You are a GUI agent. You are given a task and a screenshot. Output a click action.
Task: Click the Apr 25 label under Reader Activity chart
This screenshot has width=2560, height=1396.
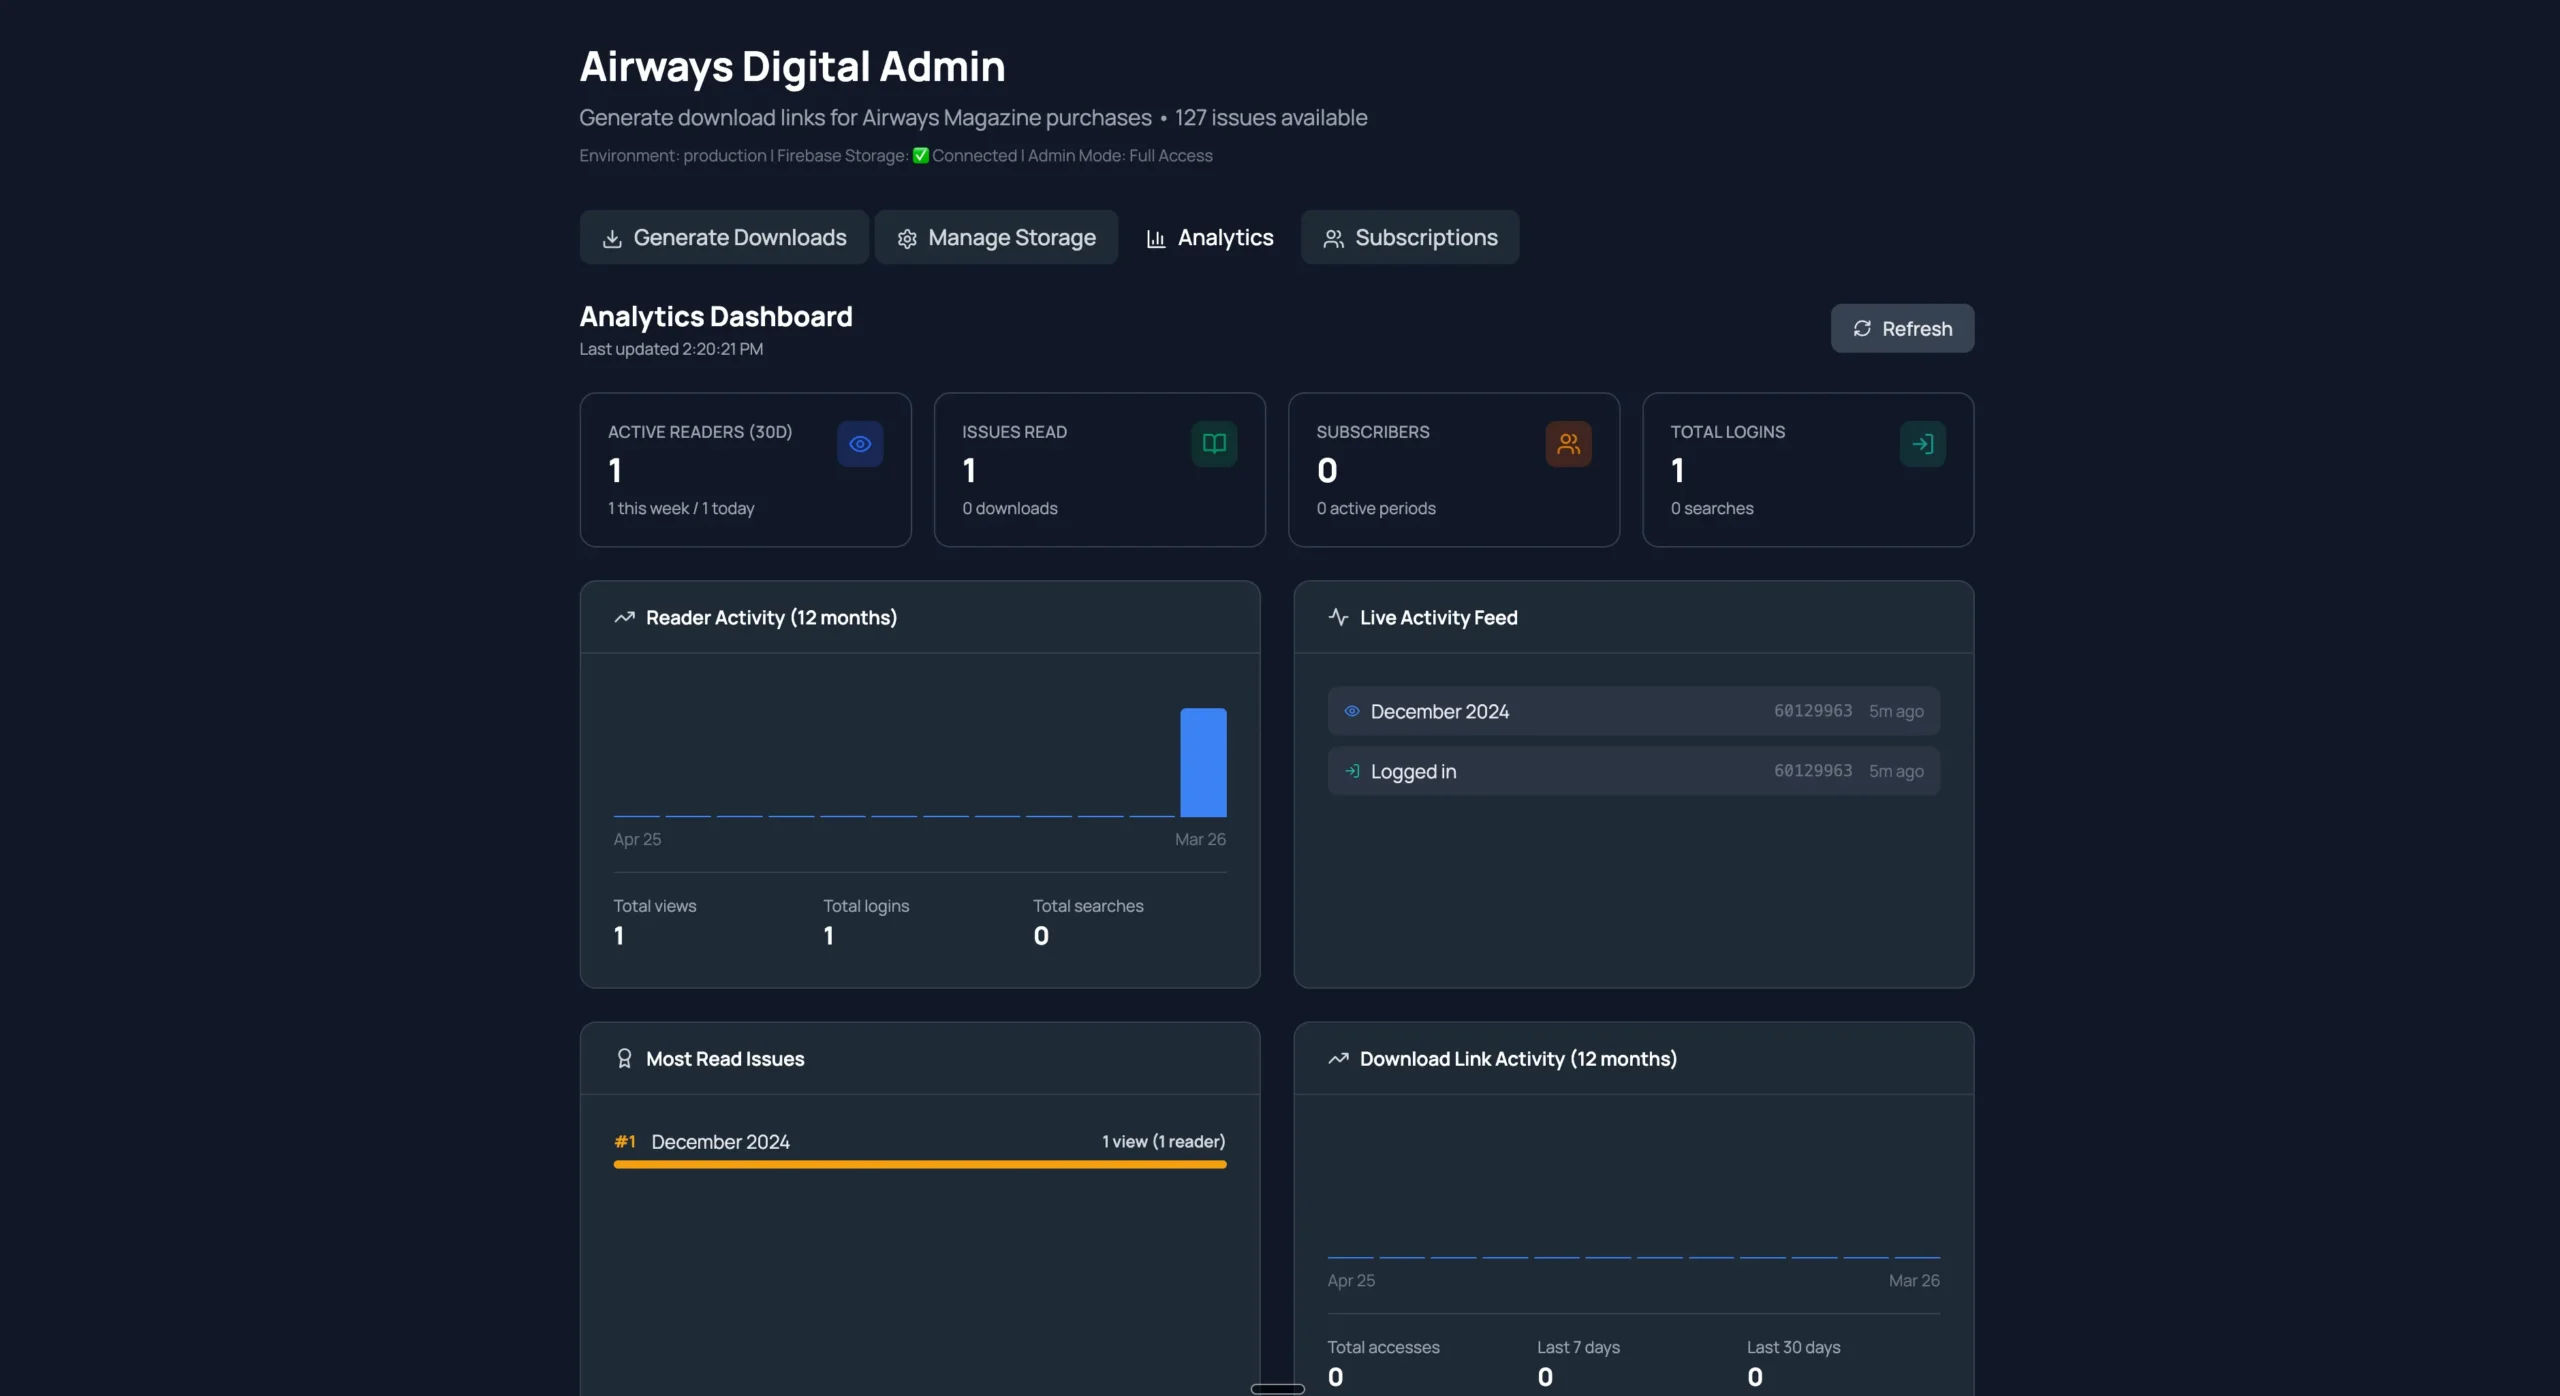(637, 839)
